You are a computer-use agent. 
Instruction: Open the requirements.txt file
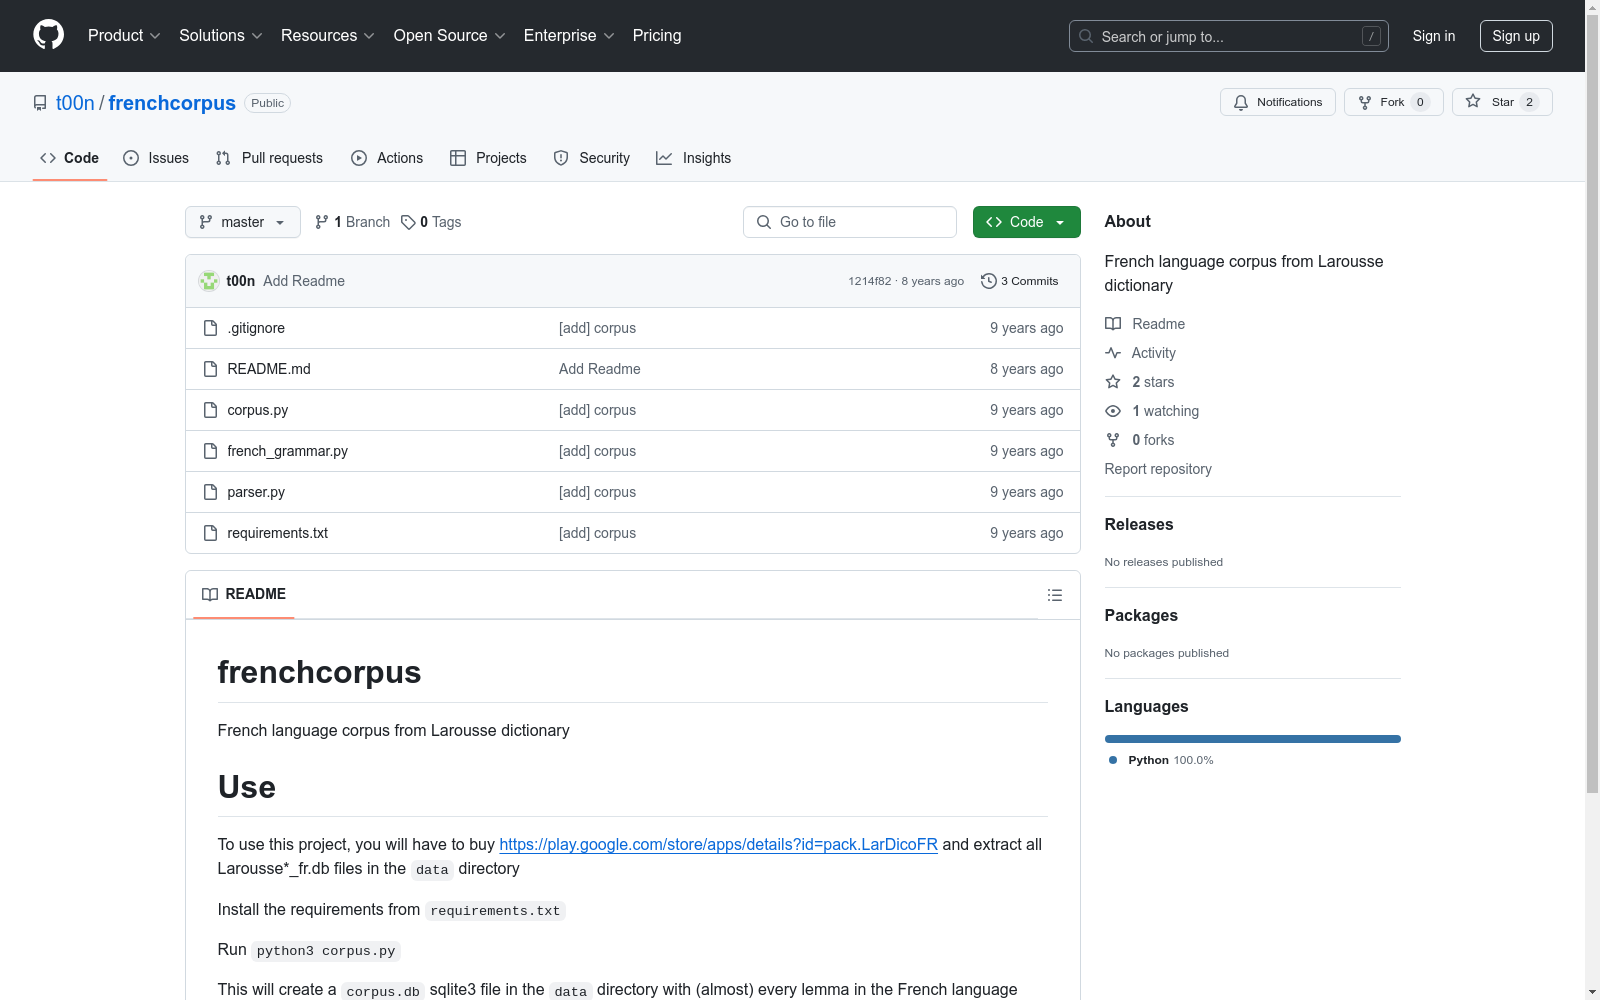(x=277, y=533)
